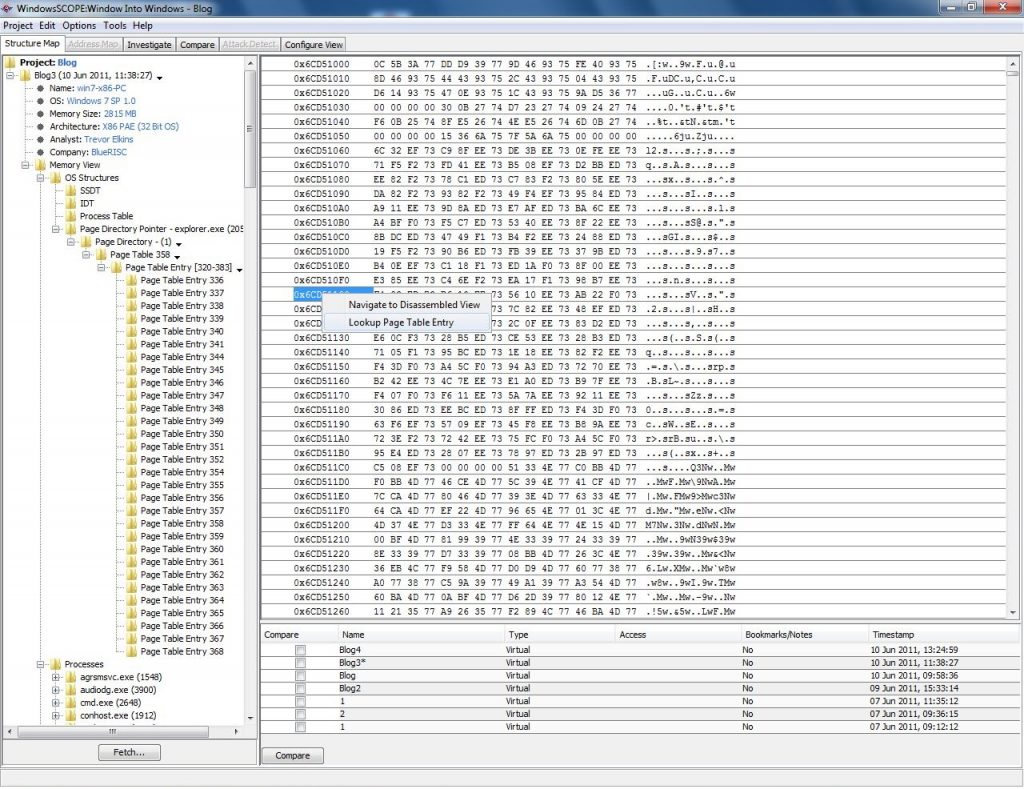Click the Page Table 358 folder icon
This screenshot has height=789, width=1024.
(101, 255)
